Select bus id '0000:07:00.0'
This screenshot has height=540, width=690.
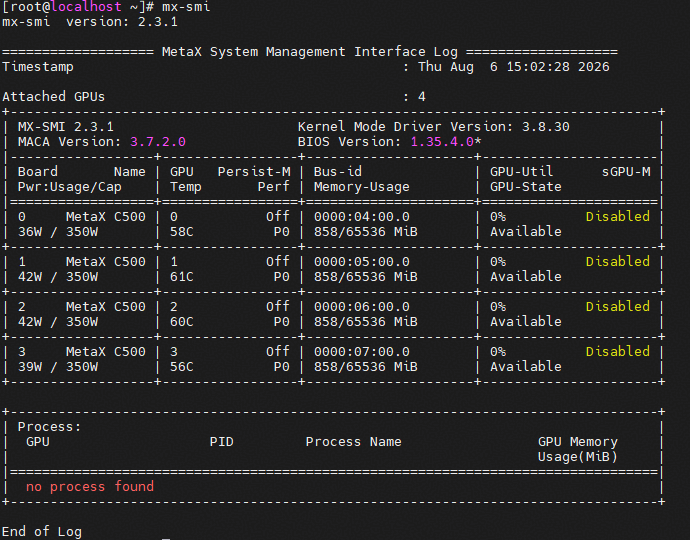click(x=362, y=352)
